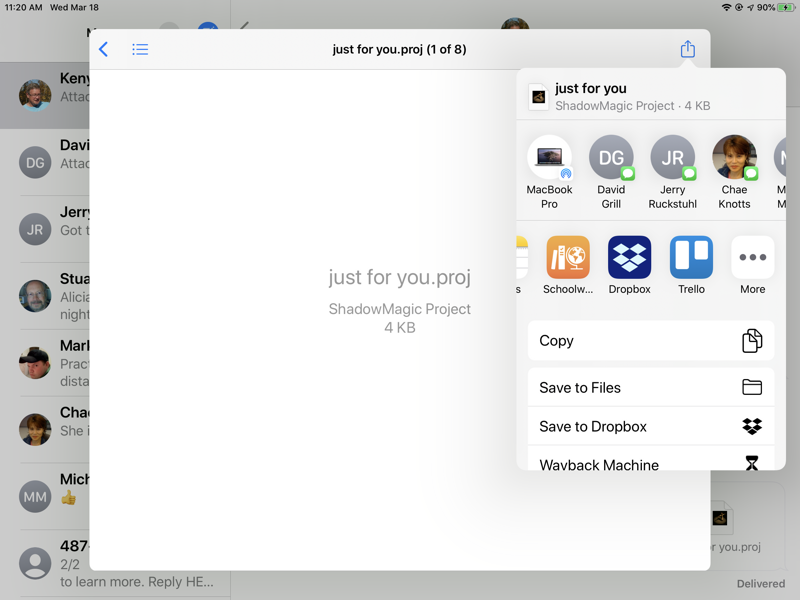Open the Schoolwork app icon
Screen dimensions: 800x600
pos(568,258)
